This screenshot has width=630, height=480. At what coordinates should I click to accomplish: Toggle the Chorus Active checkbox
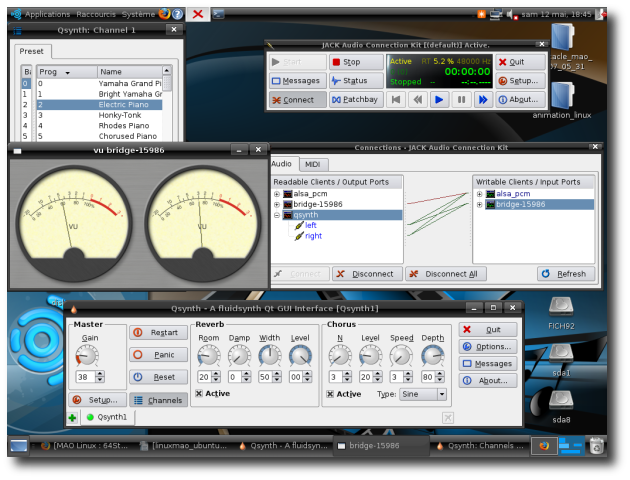[330, 394]
